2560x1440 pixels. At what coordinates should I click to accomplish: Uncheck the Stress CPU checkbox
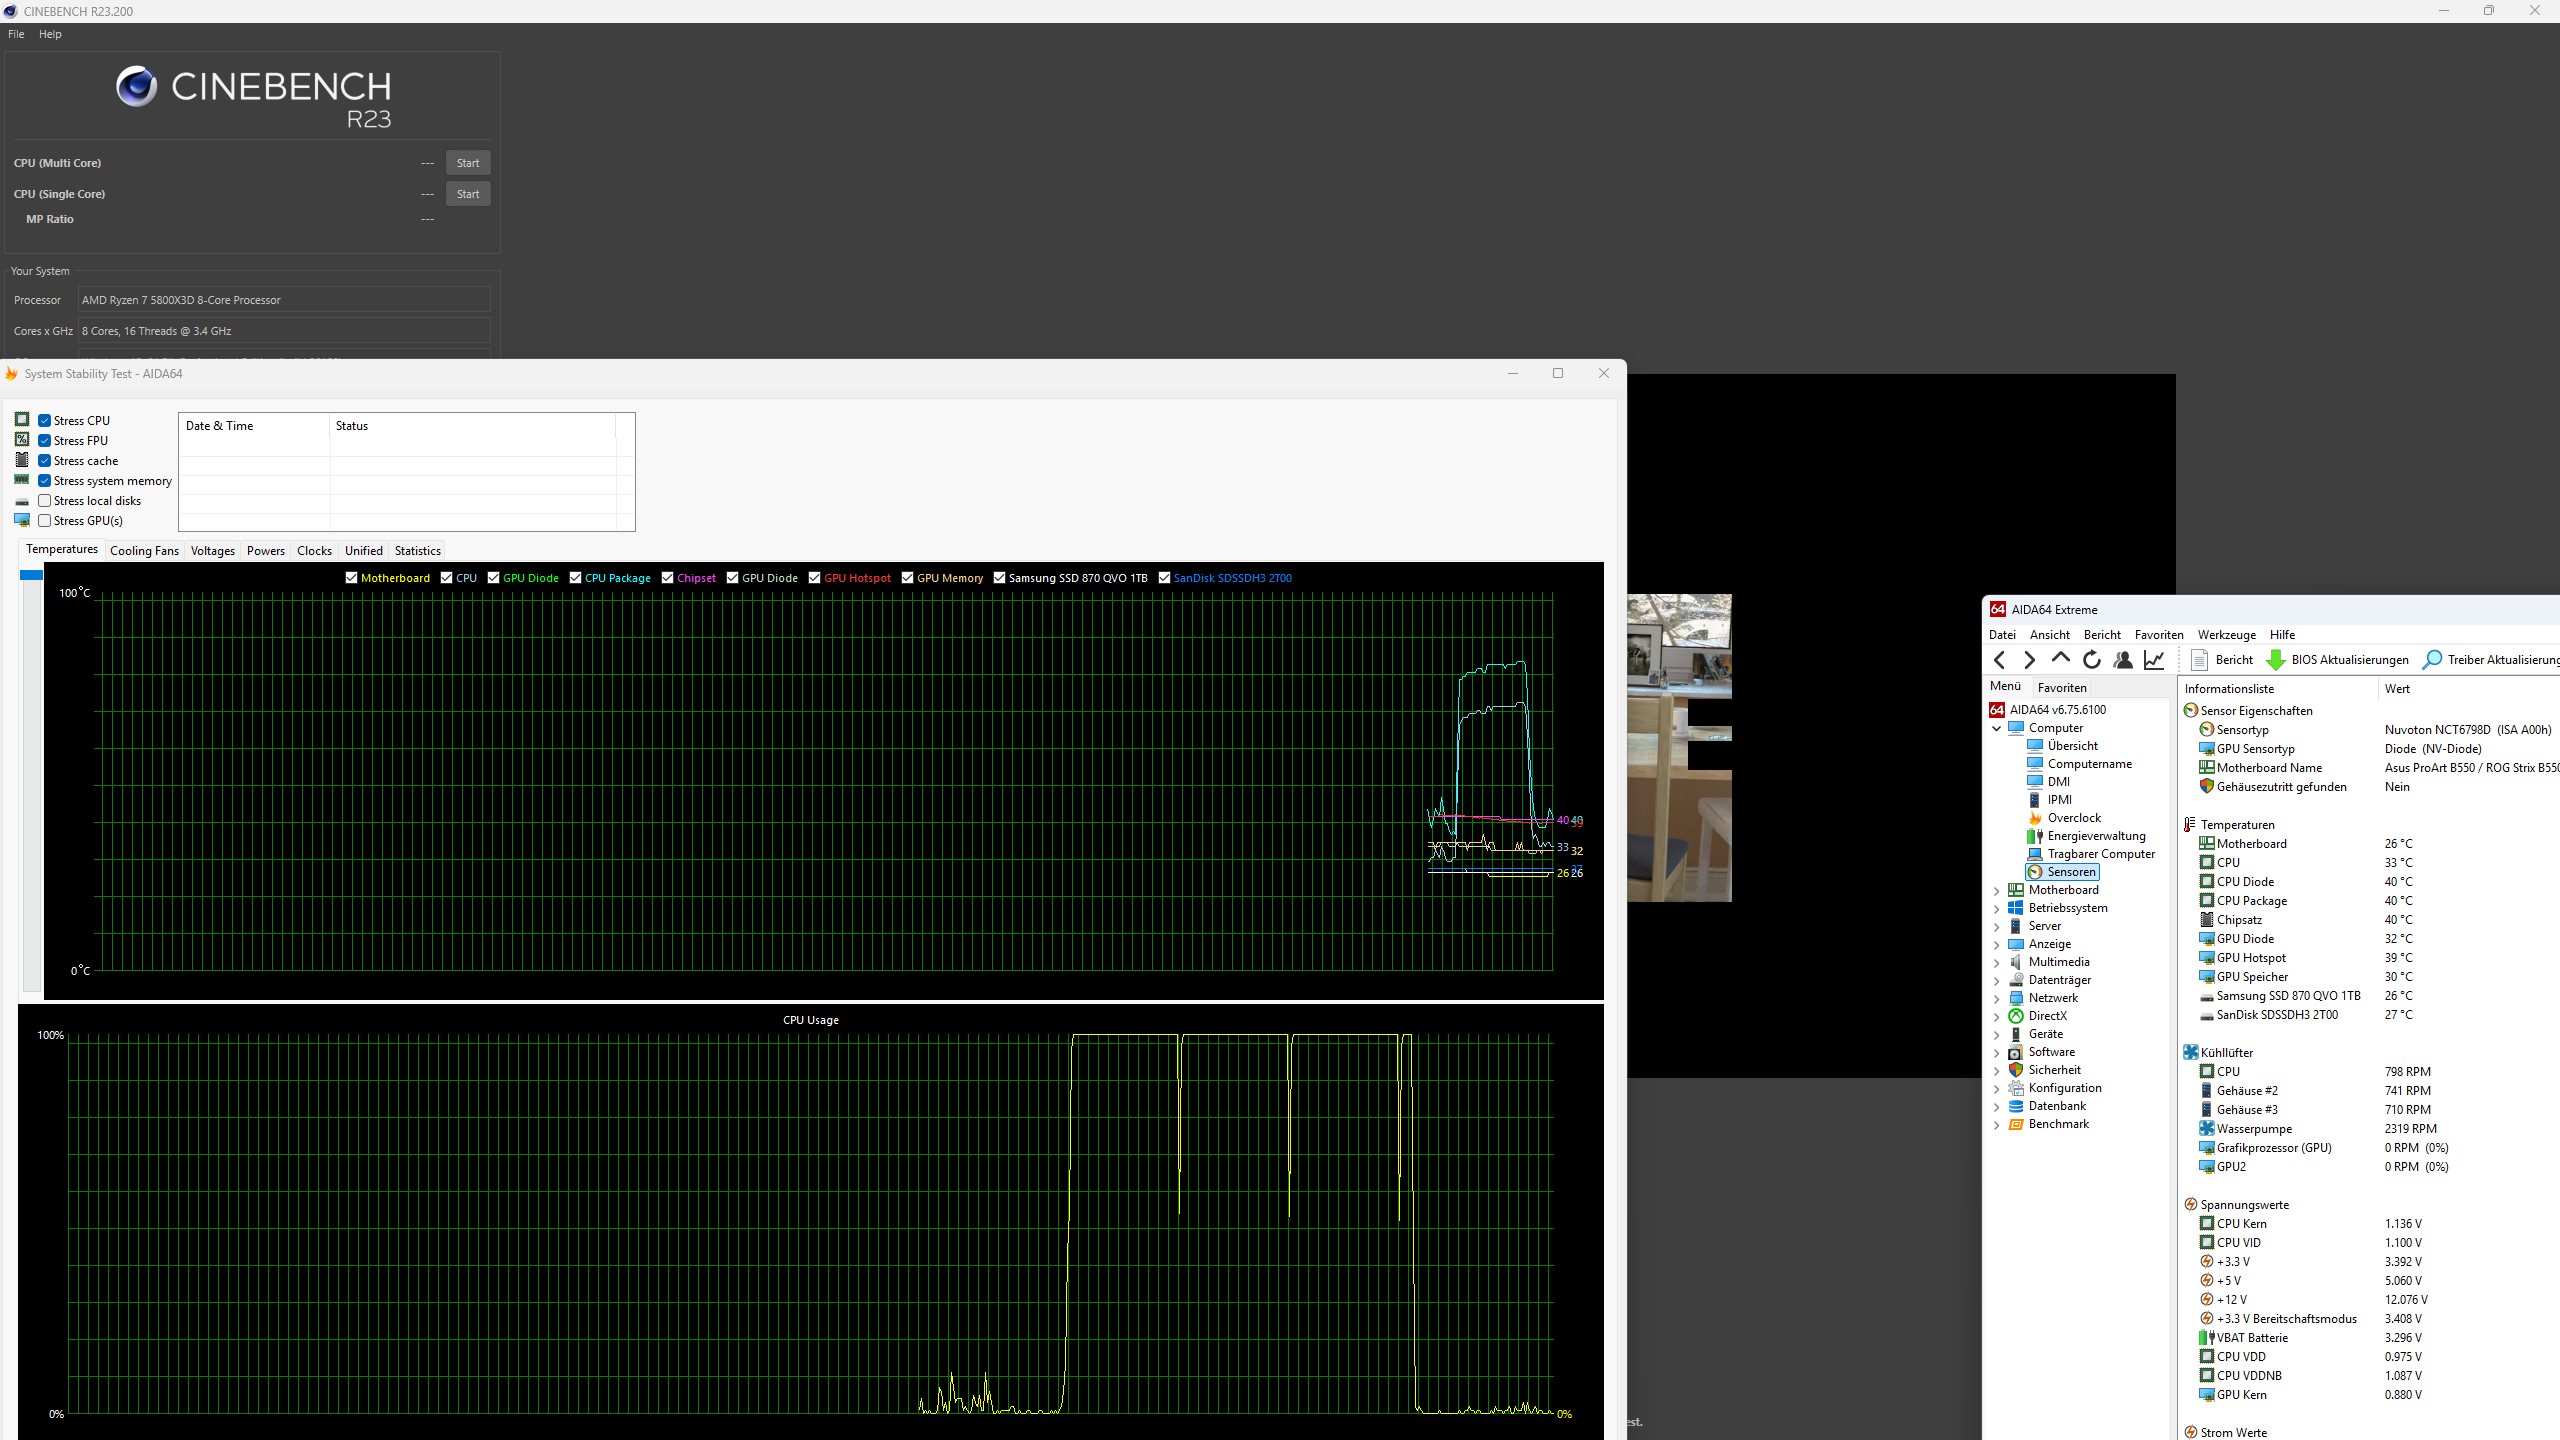click(x=45, y=421)
